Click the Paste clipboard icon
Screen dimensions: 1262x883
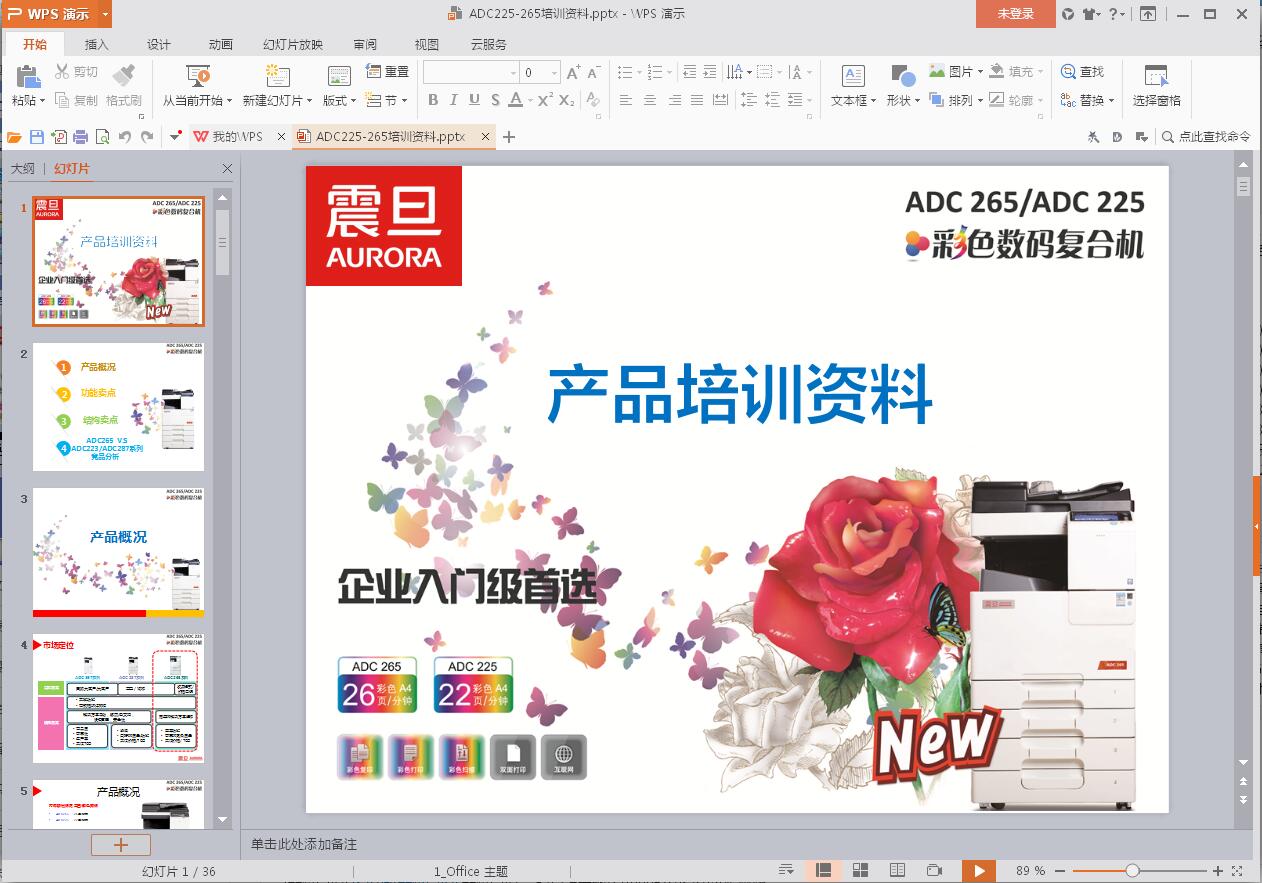click(28, 76)
